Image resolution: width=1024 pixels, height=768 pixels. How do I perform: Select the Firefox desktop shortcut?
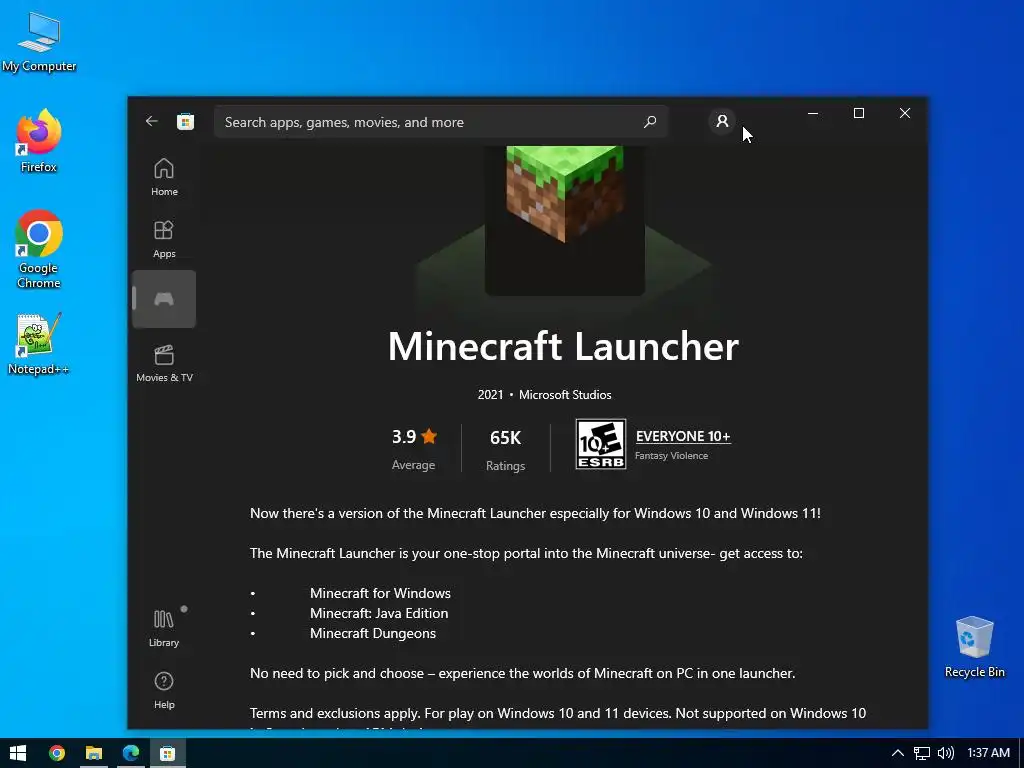pyautogui.click(x=39, y=140)
